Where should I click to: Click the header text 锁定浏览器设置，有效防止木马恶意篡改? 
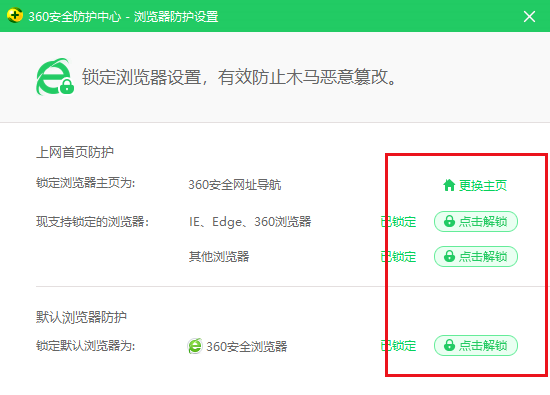click(240, 77)
